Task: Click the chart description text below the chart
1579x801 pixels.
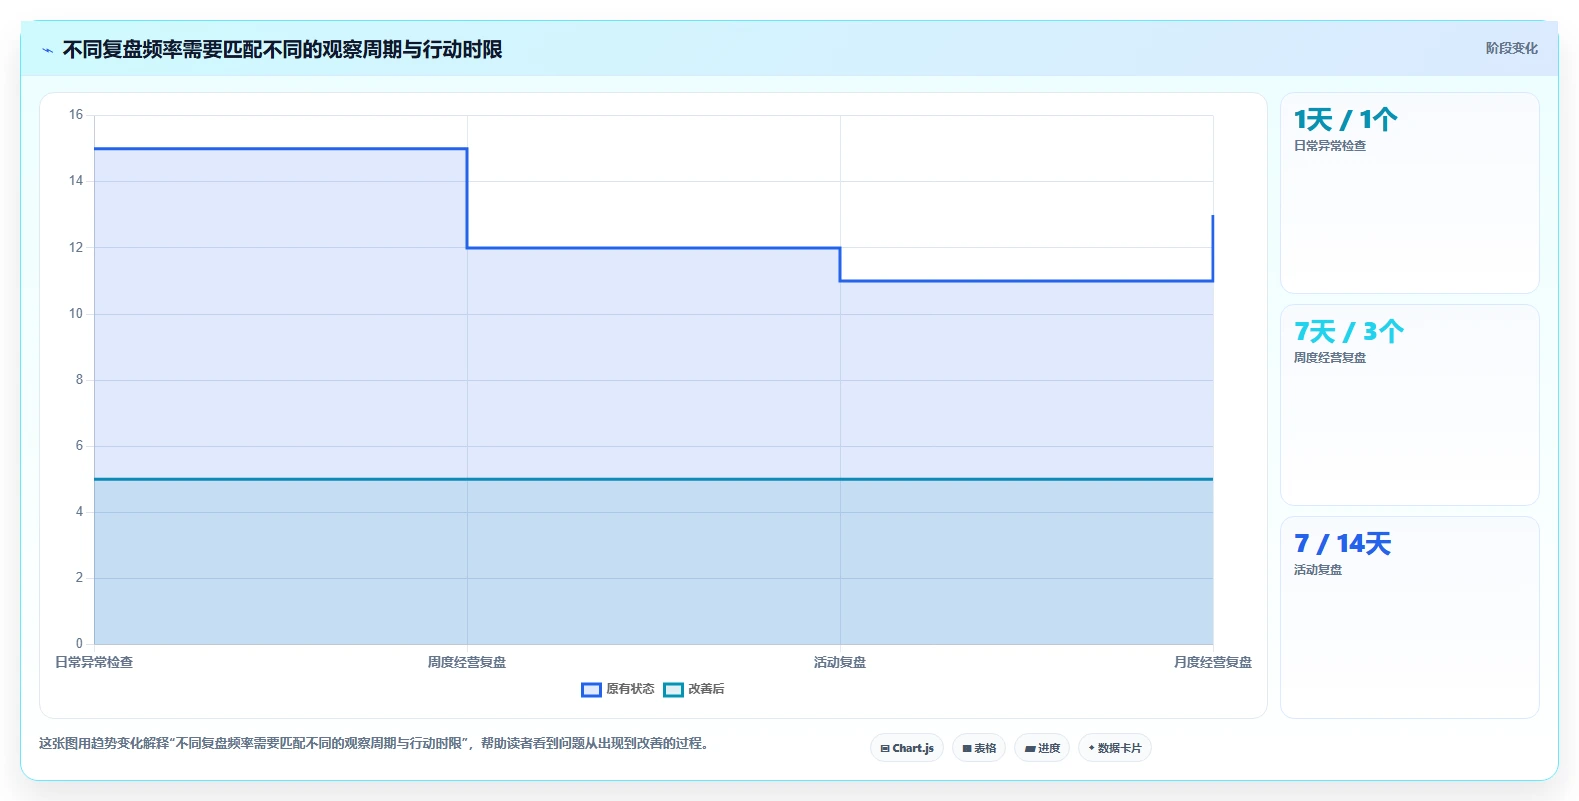Action: click(x=376, y=743)
